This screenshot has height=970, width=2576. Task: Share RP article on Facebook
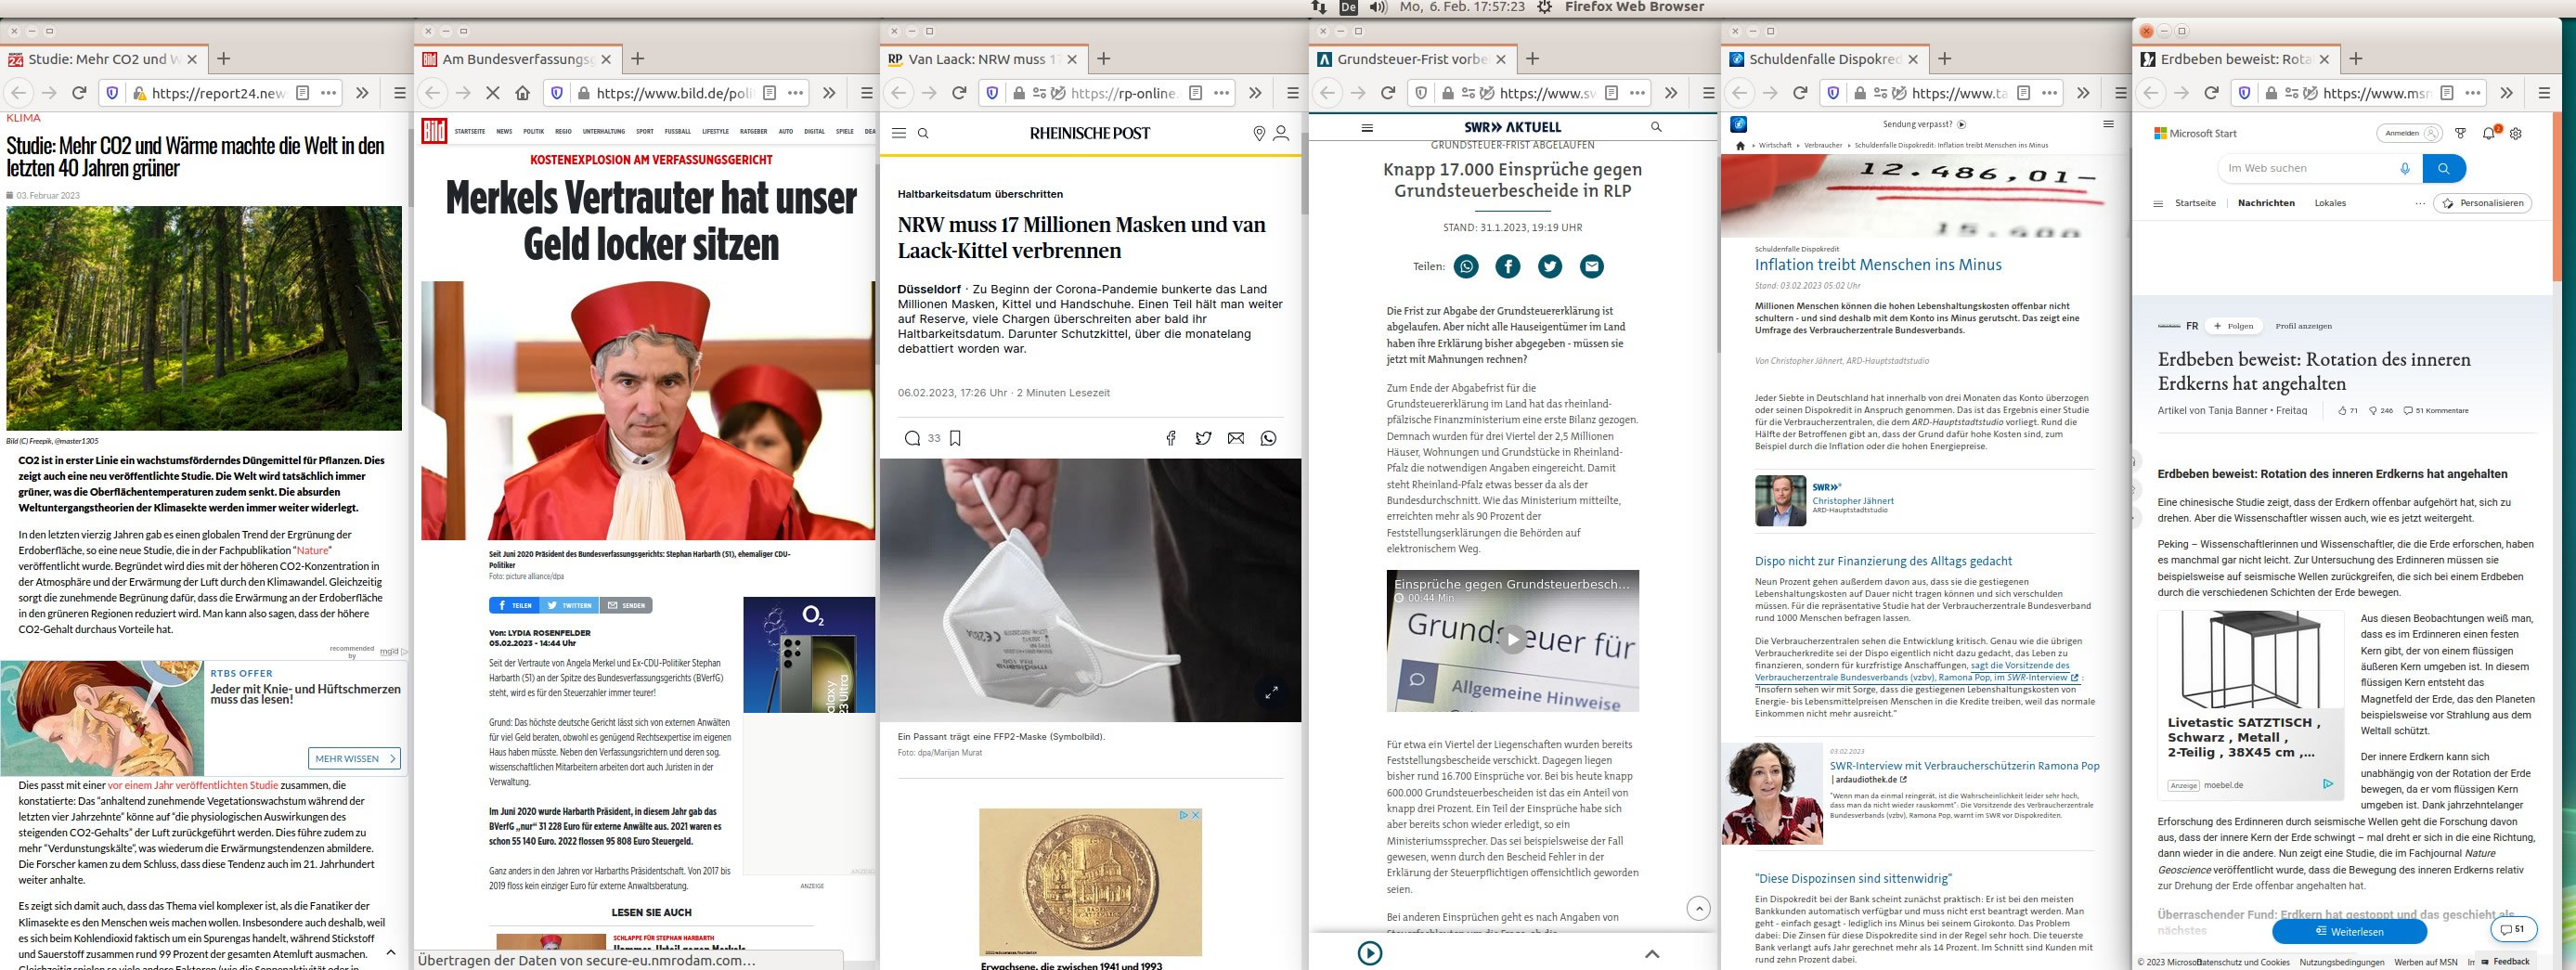pos(1171,438)
